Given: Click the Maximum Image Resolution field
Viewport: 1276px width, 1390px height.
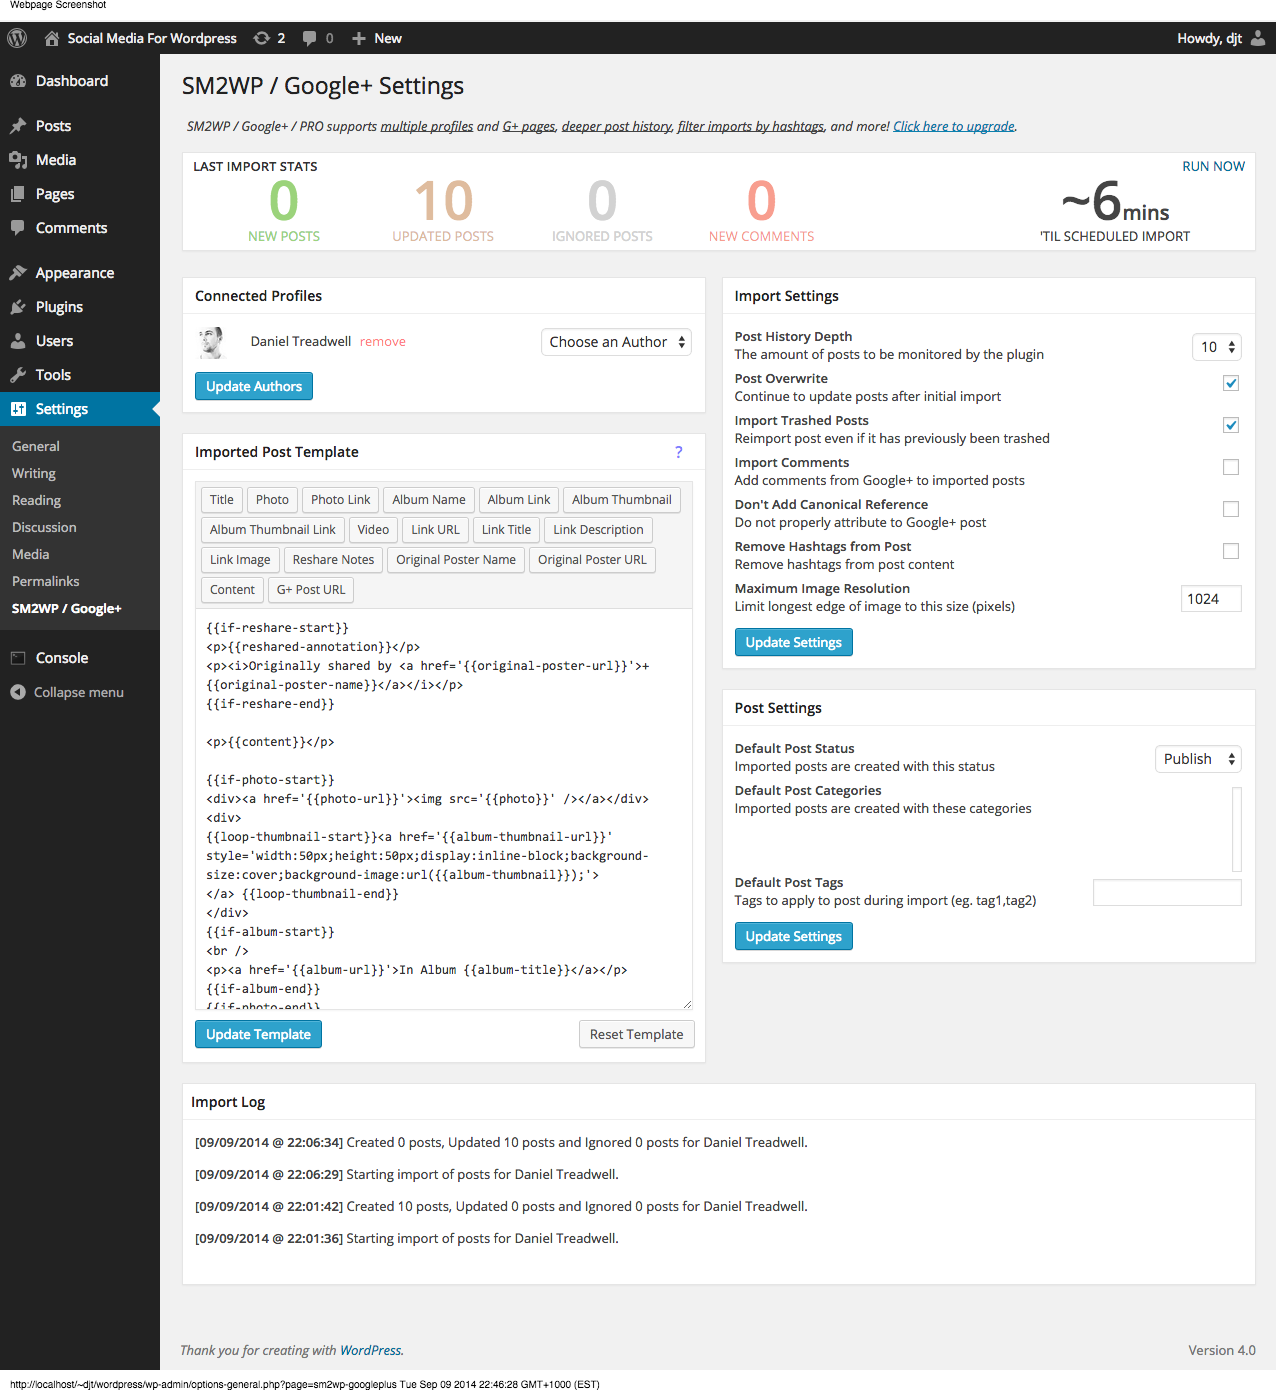Looking at the screenshot, I should point(1211,599).
